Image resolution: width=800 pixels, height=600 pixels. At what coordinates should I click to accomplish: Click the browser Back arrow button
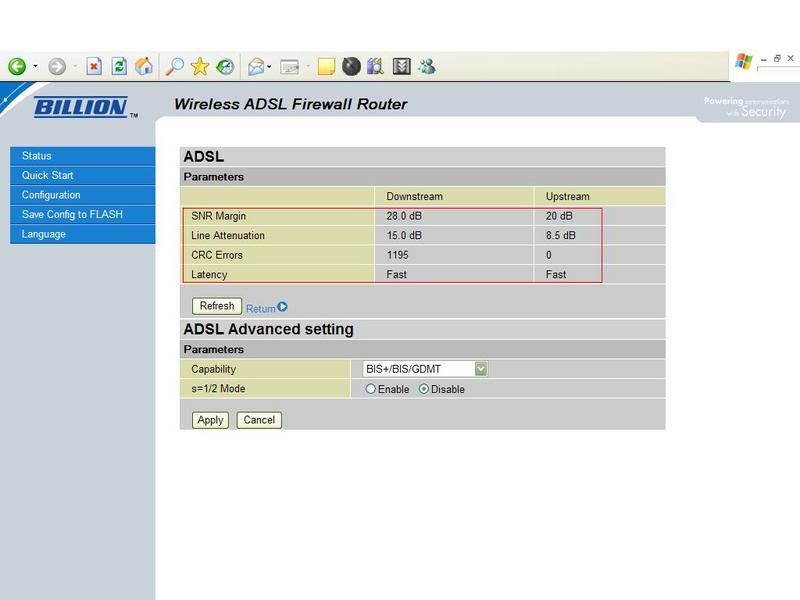(x=17, y=67)
